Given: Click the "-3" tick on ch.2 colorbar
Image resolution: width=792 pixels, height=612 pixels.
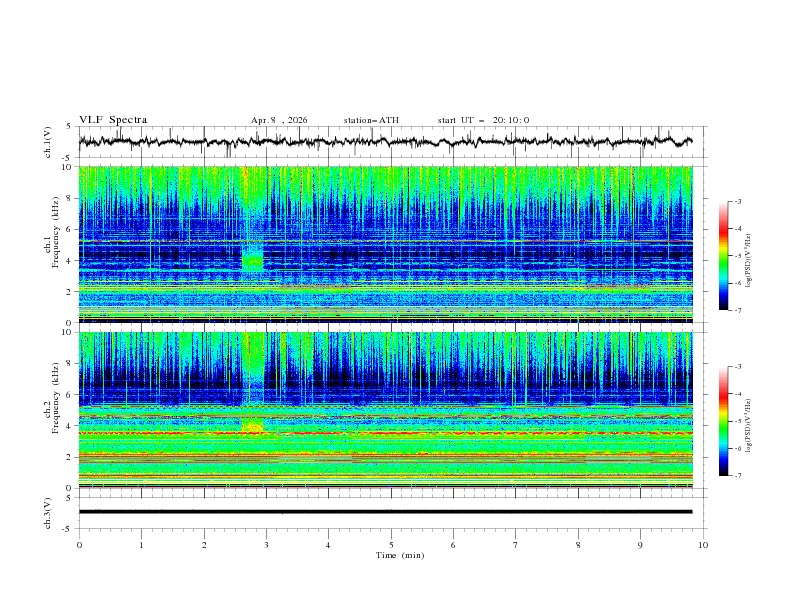Looking at the screenshot, I should click(738, 367).
